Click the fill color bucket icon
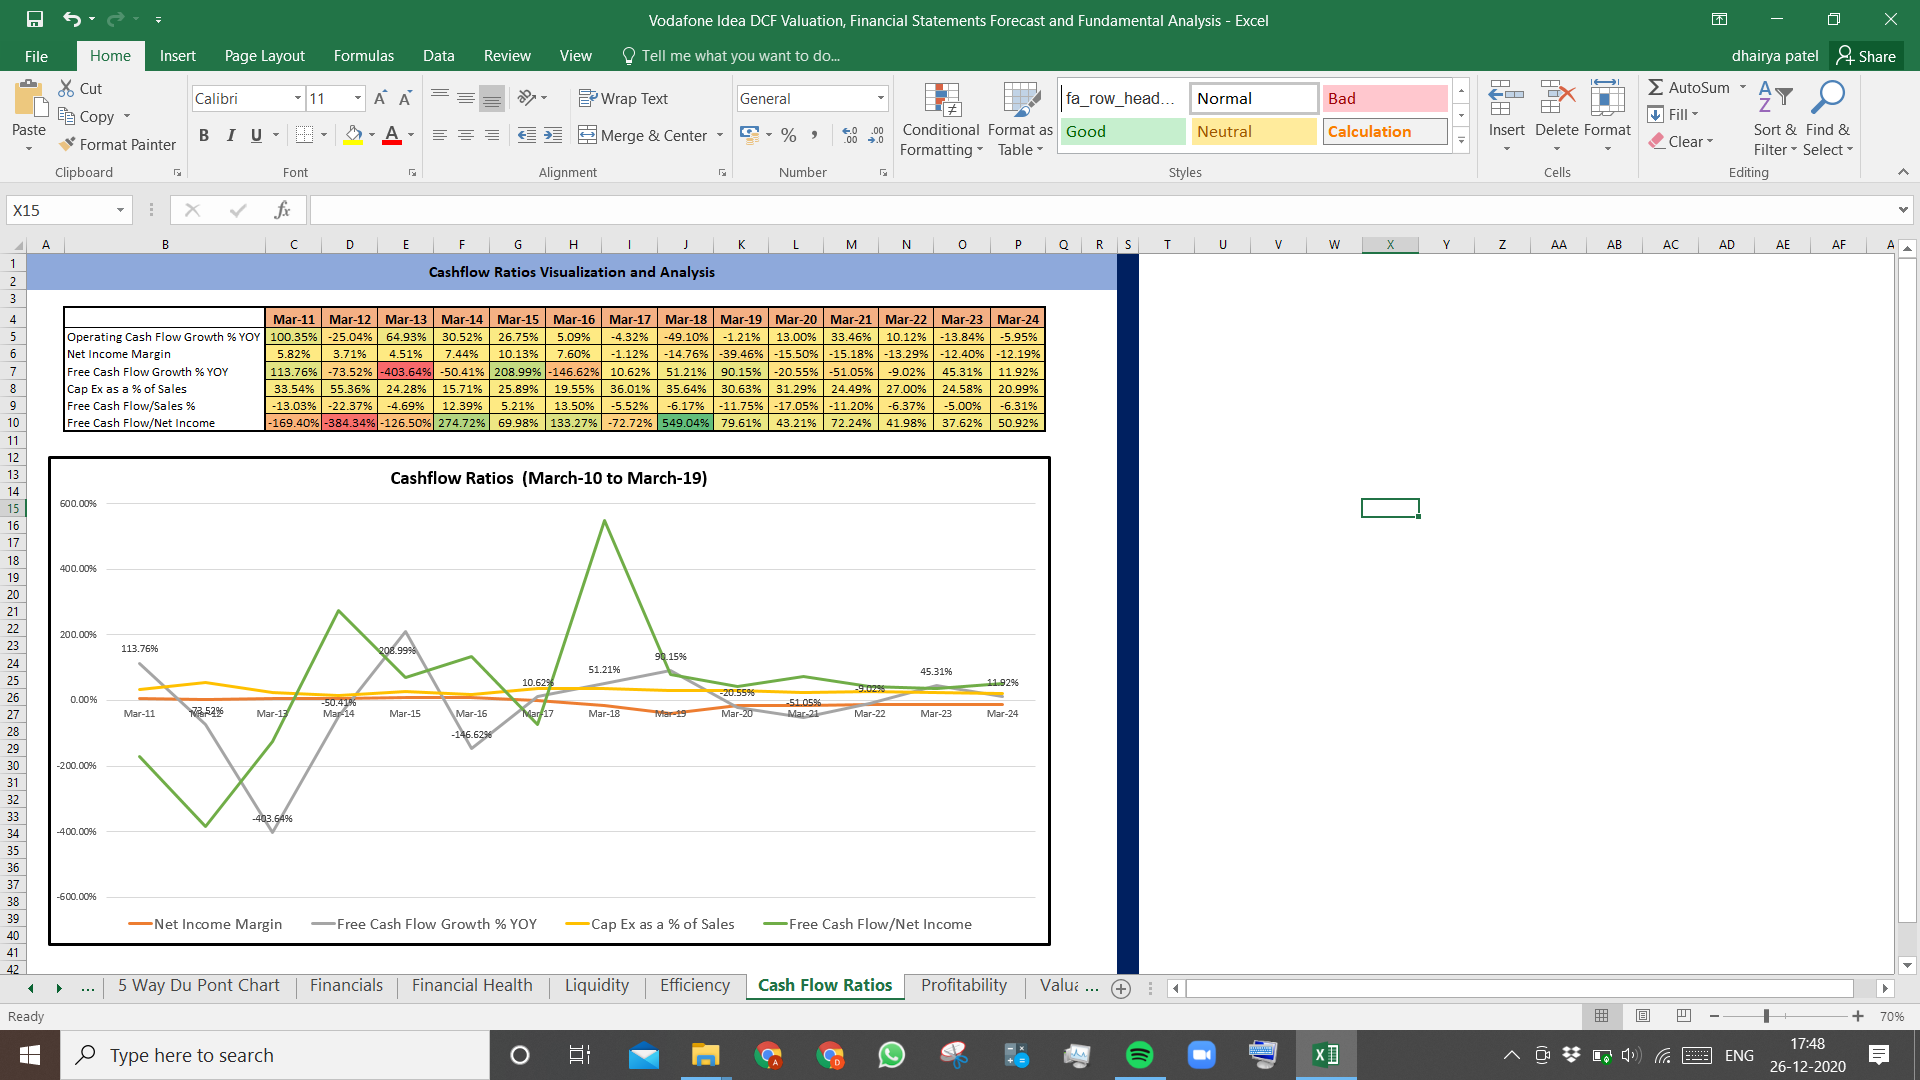Viewport: 1920px width, 1080px height. point(353,135)
